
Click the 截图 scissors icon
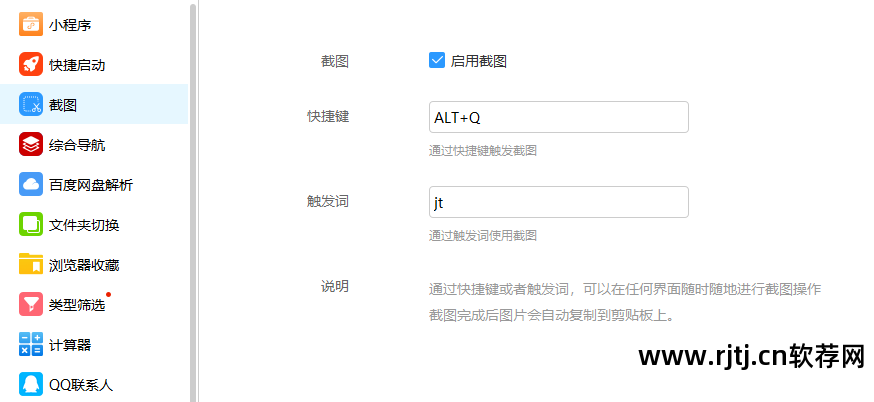coord(31,104)
